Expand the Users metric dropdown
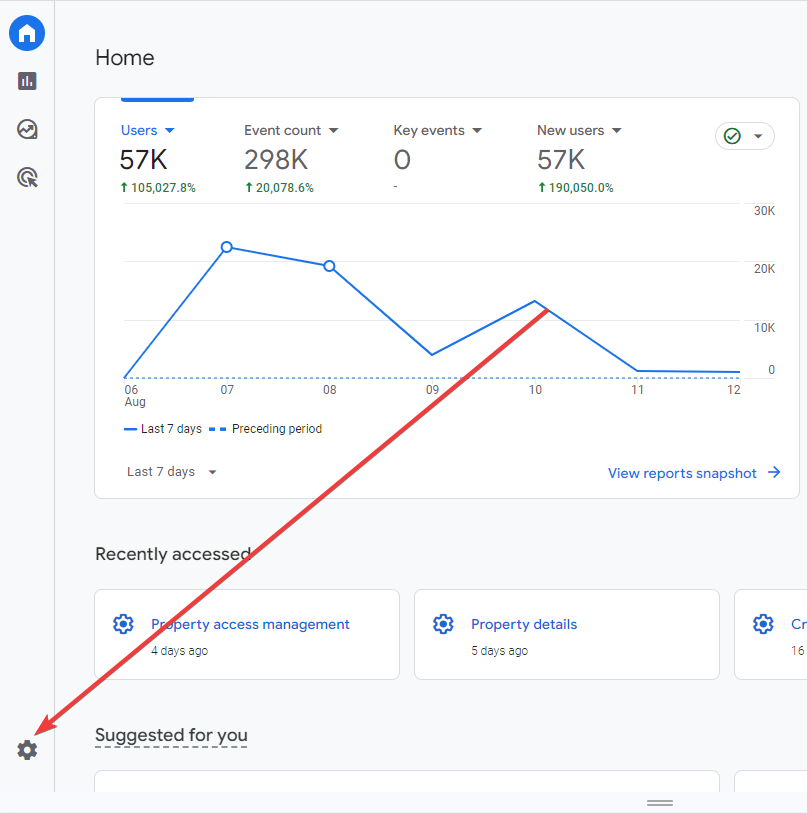The height and width of the screenshot is (813, 807). tap(169, 131)
